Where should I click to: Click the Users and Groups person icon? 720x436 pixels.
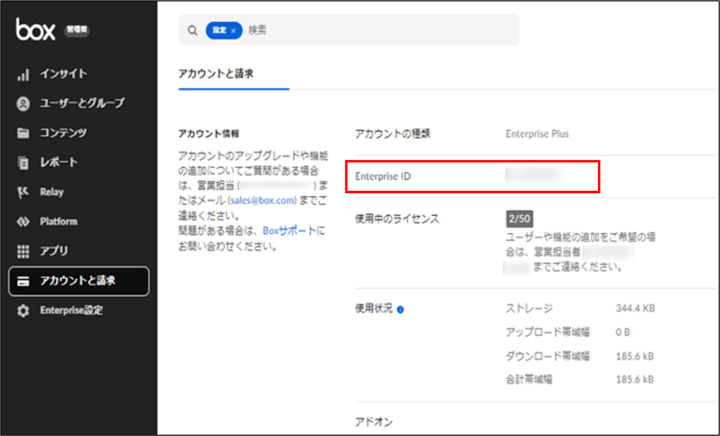[x=23, y=103]
